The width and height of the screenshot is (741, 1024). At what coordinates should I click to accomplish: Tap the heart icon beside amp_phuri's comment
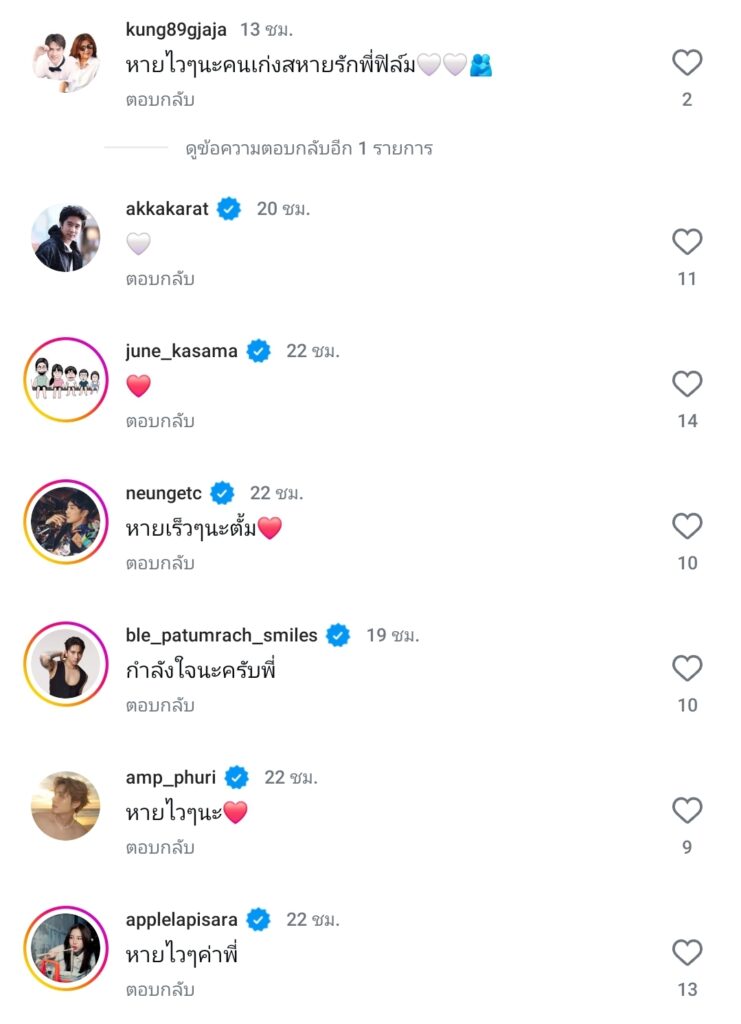pos(687,810)
